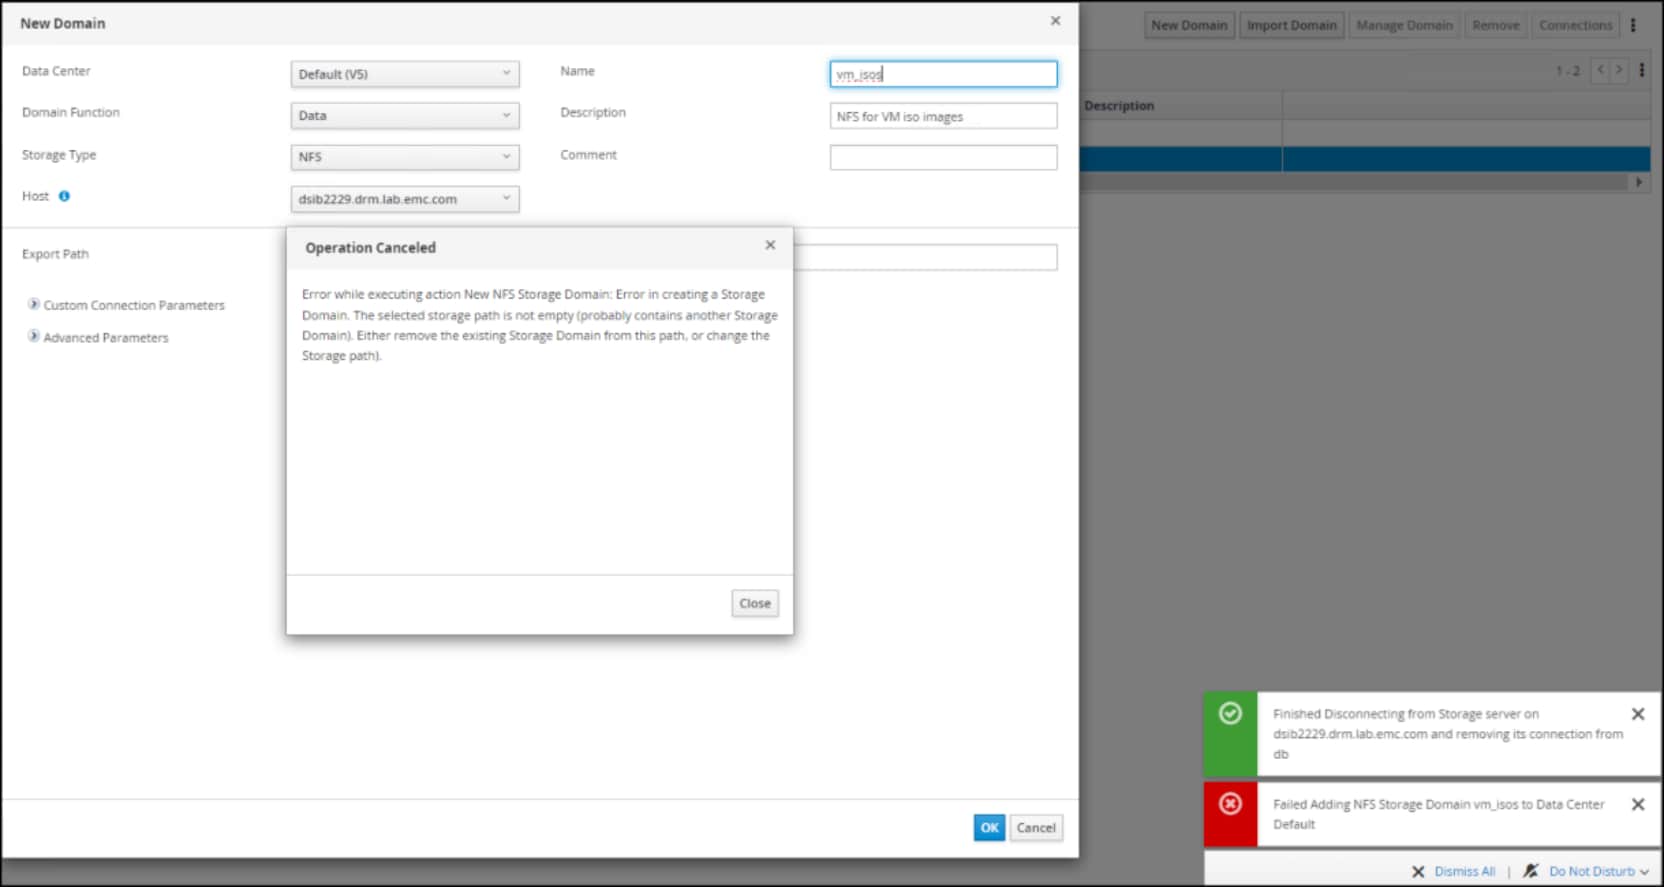Click the New Domain toolbar button
1664x887 pixels.
pos(1189,25)
